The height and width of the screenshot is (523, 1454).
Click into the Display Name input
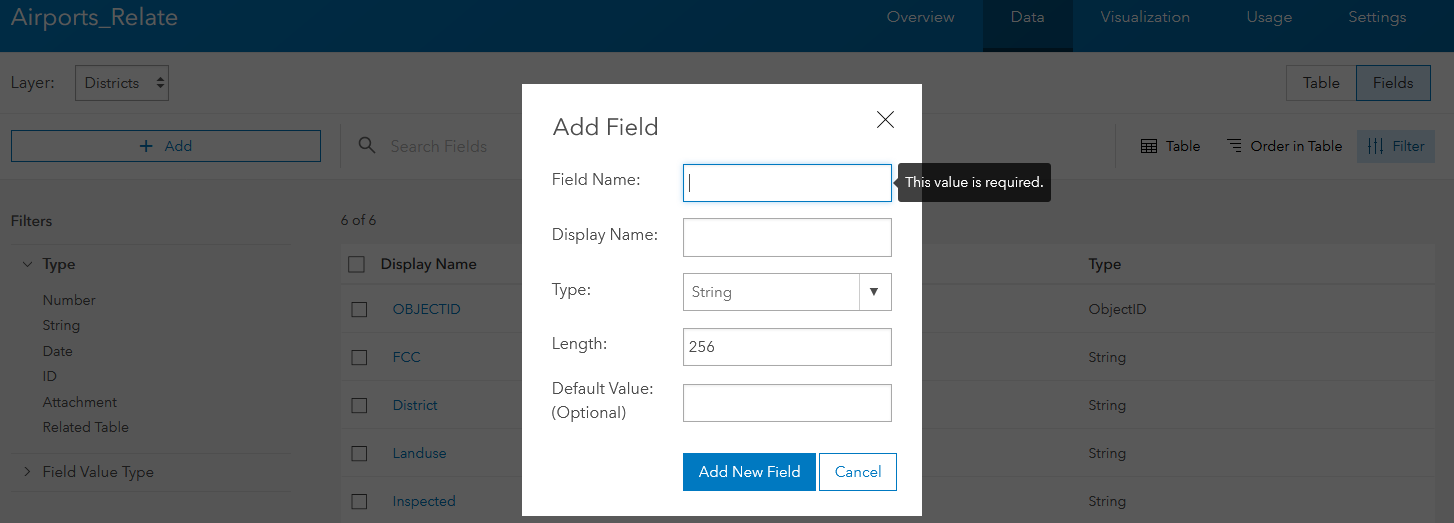(787, 237)
